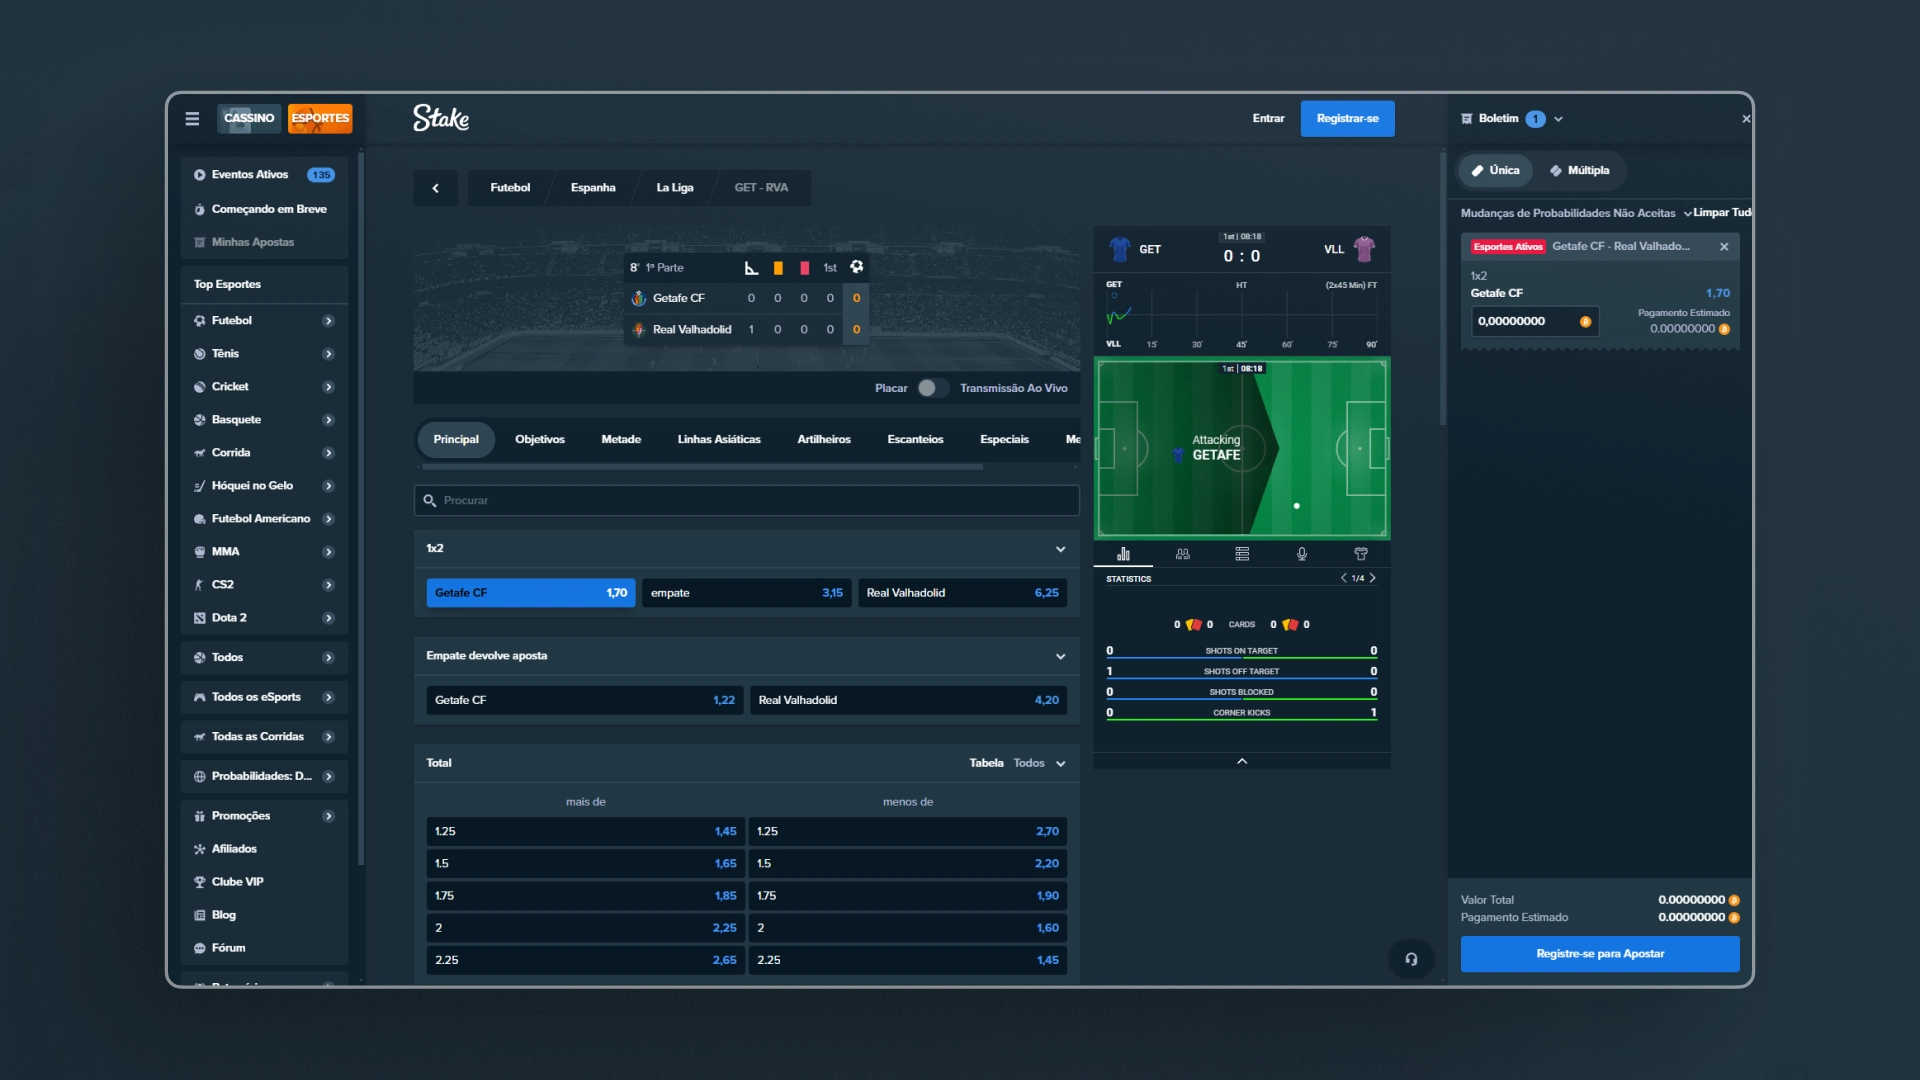Click the sidebar vertical scrollbar
This screenshot has height=1080, width=1920.
point(361,508)
